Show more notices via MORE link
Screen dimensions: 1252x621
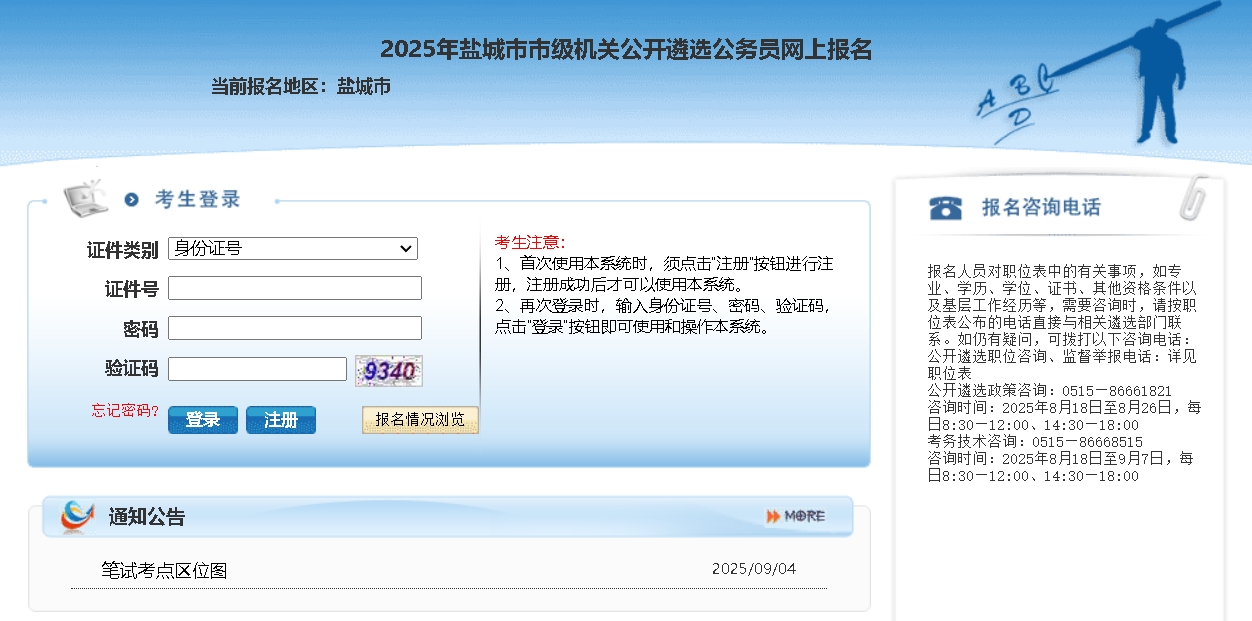click(x=796, y=516)
